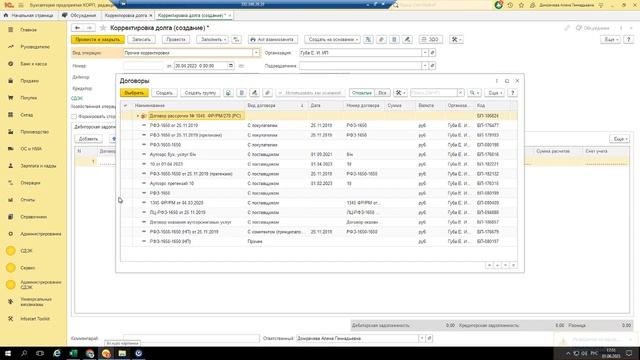
Task: Toggle the Все filter in Договоры
Action: coord(382,93)
